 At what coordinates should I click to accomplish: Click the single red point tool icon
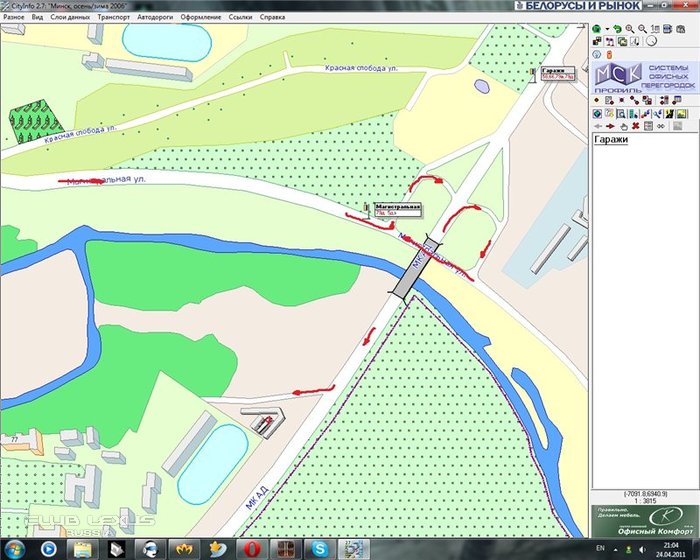[597, 101]
